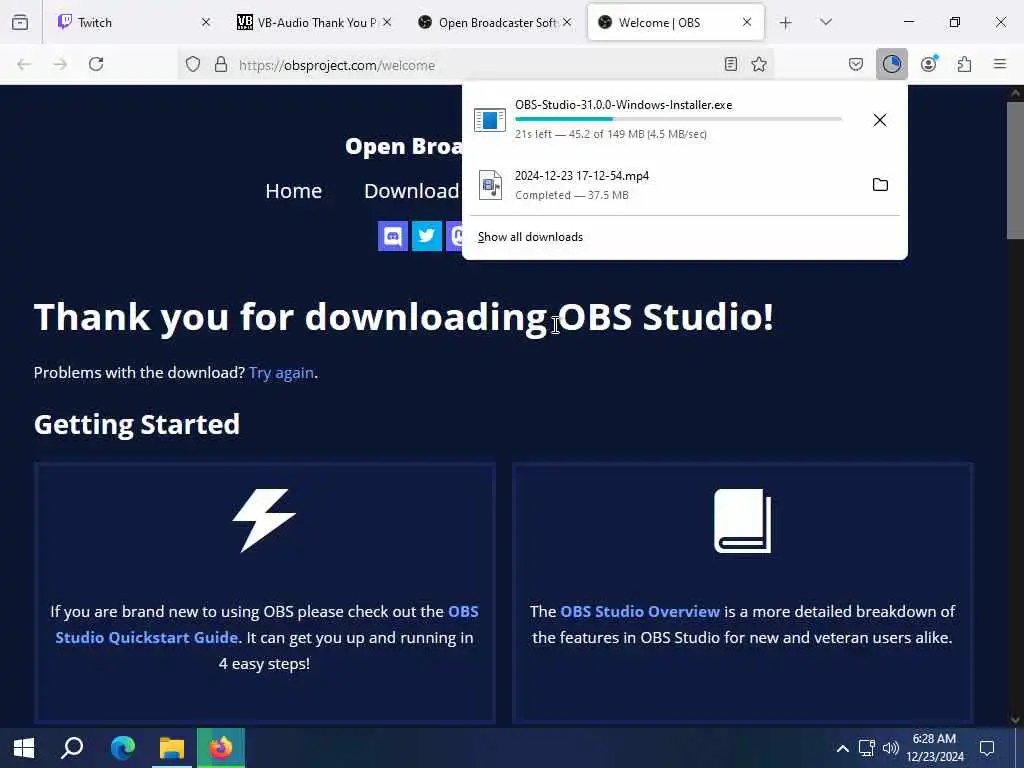Click the book overview icon
The image size is (1024, 768).
tap(743, 520)
